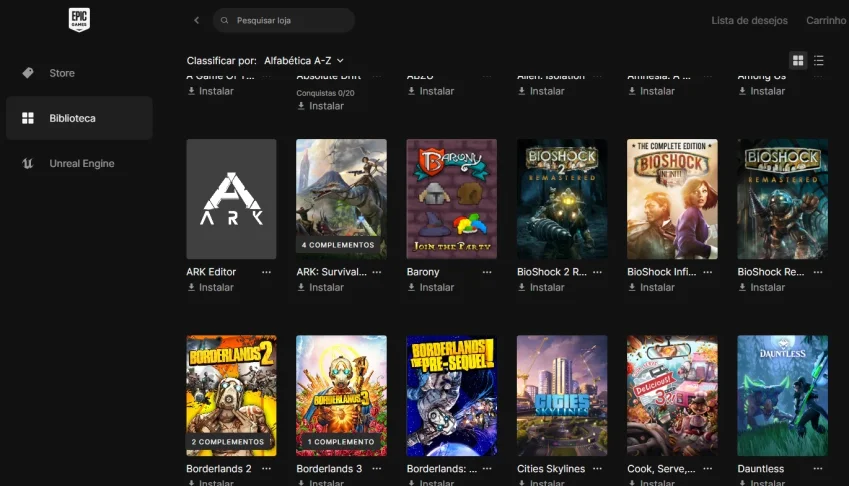This screenshot has width=849, height=486.
Task: Open options menu for Dauntless
Action: [x=818, y=469]
